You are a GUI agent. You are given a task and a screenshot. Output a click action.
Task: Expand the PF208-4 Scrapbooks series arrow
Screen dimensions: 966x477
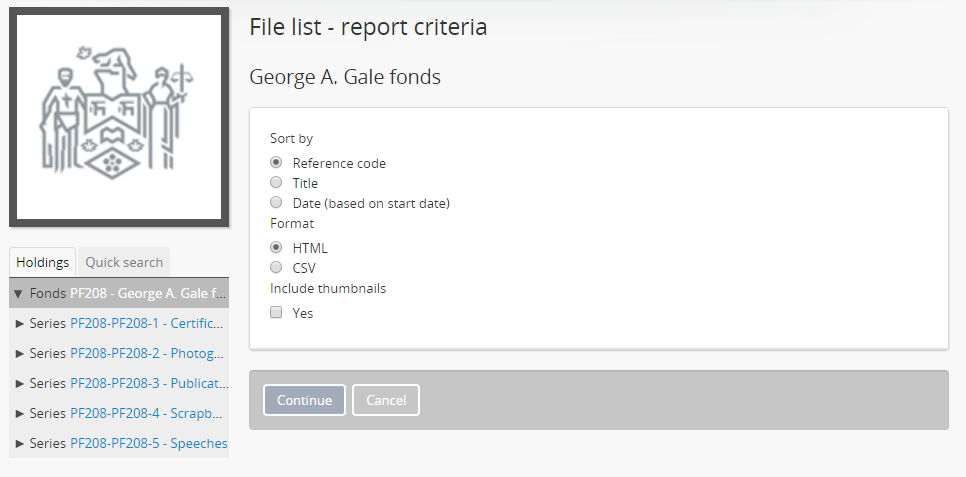[21, 413]
